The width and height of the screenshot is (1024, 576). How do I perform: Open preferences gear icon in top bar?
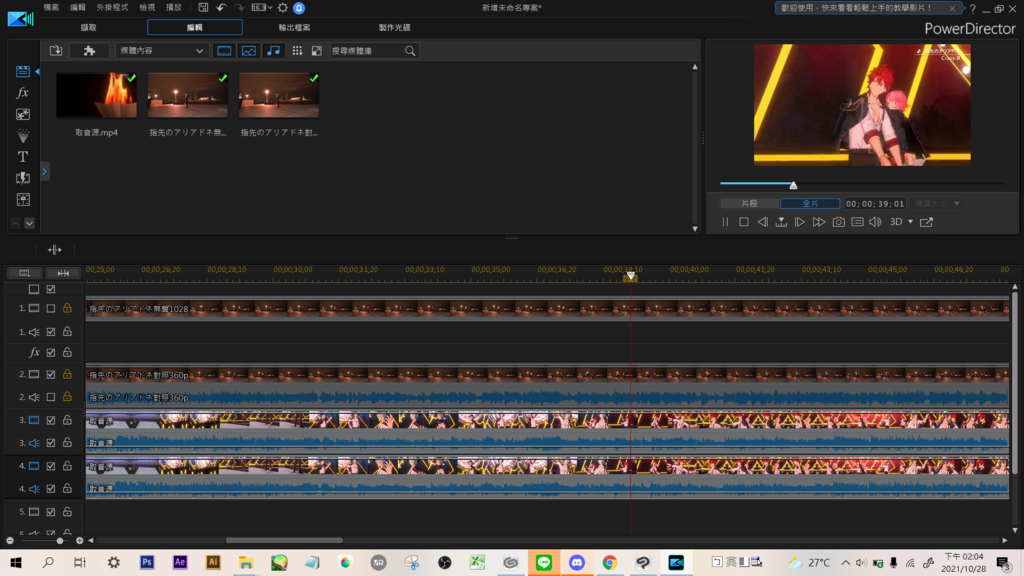click(283, 8)
